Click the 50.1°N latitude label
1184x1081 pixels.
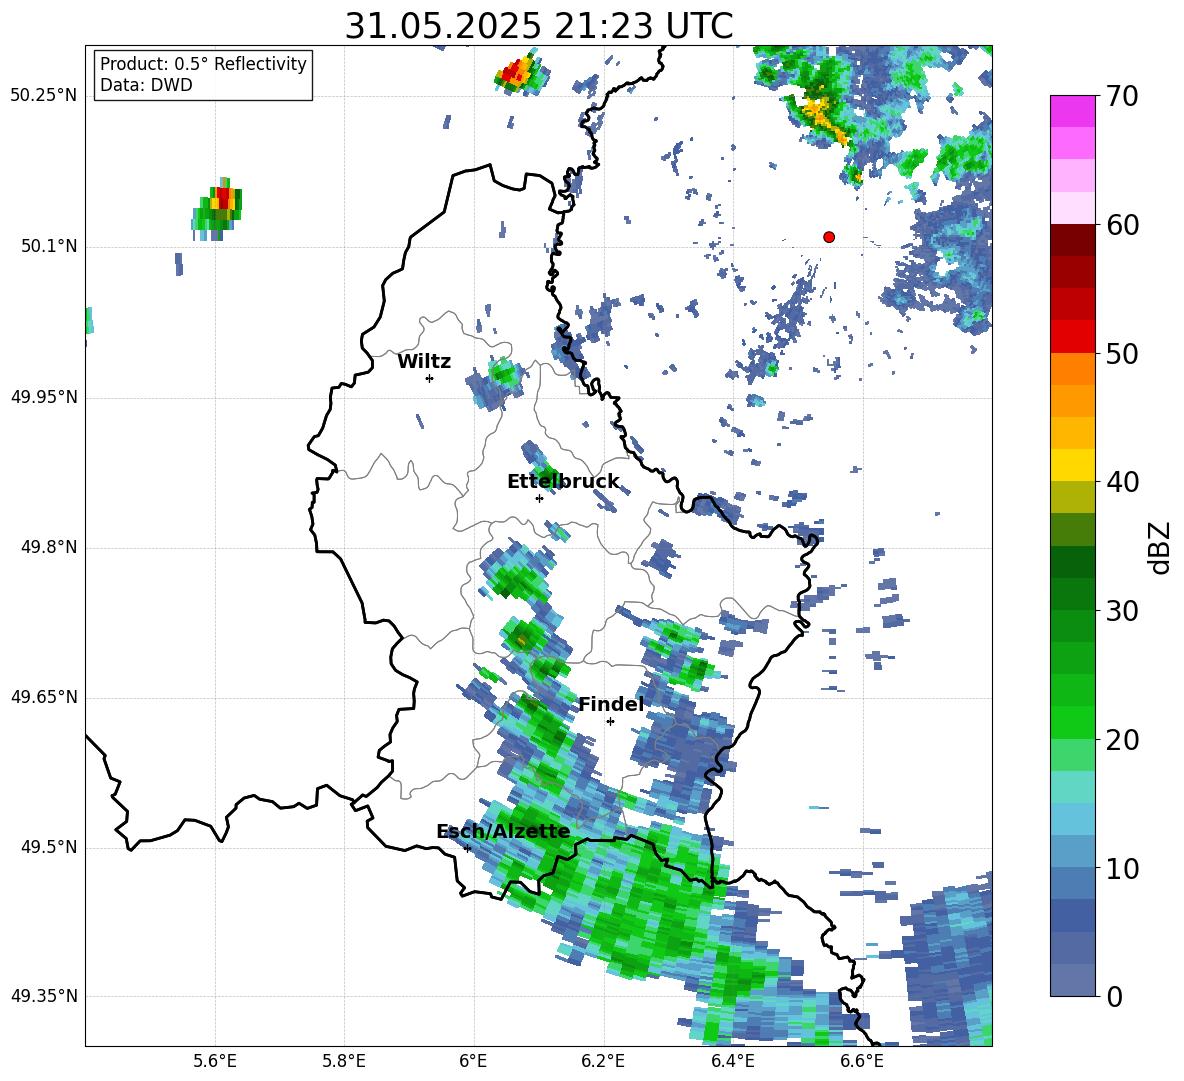click(x=49, y=247)
